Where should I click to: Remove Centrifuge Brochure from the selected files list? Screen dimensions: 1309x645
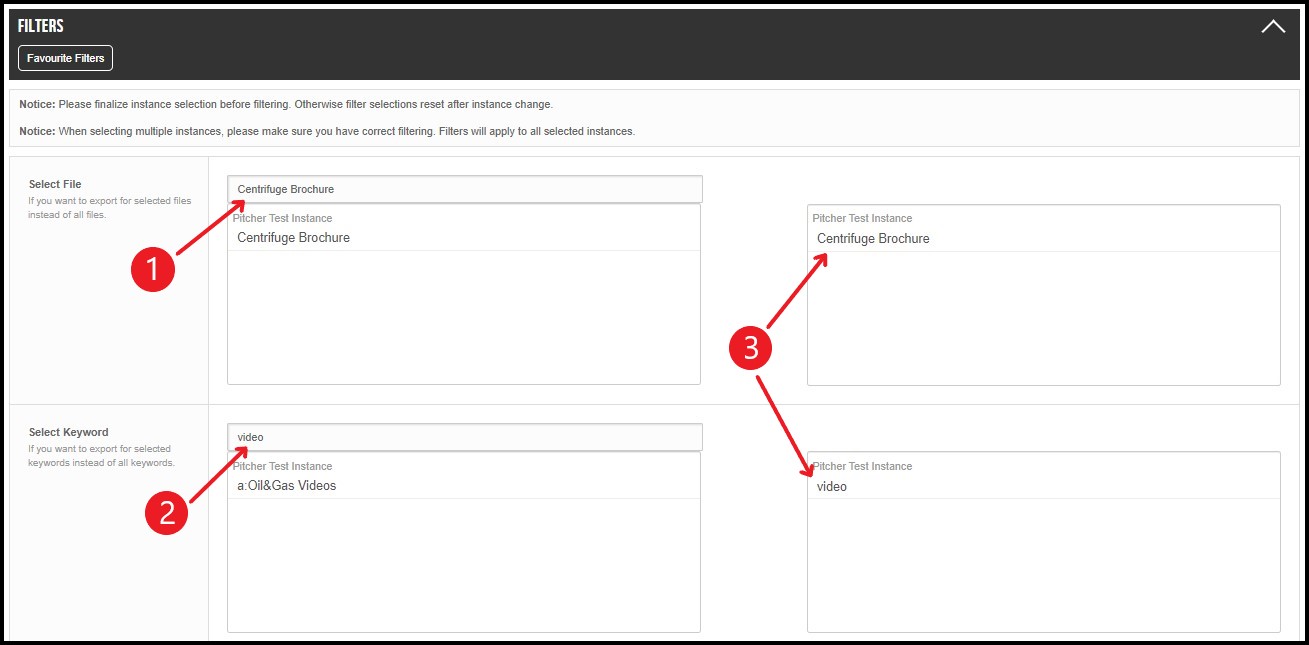tap(873, 238)
